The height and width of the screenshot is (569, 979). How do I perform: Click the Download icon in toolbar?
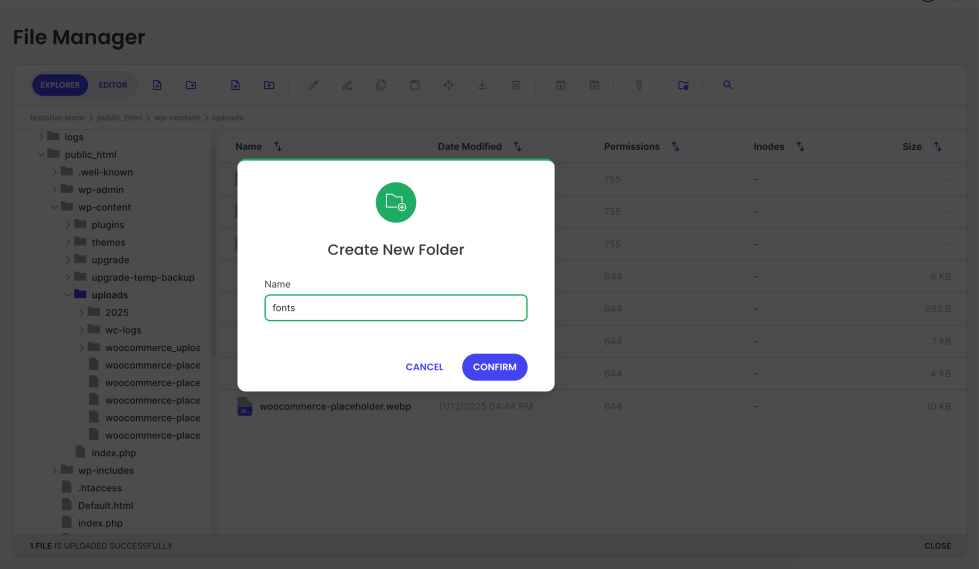pos(483,85)
